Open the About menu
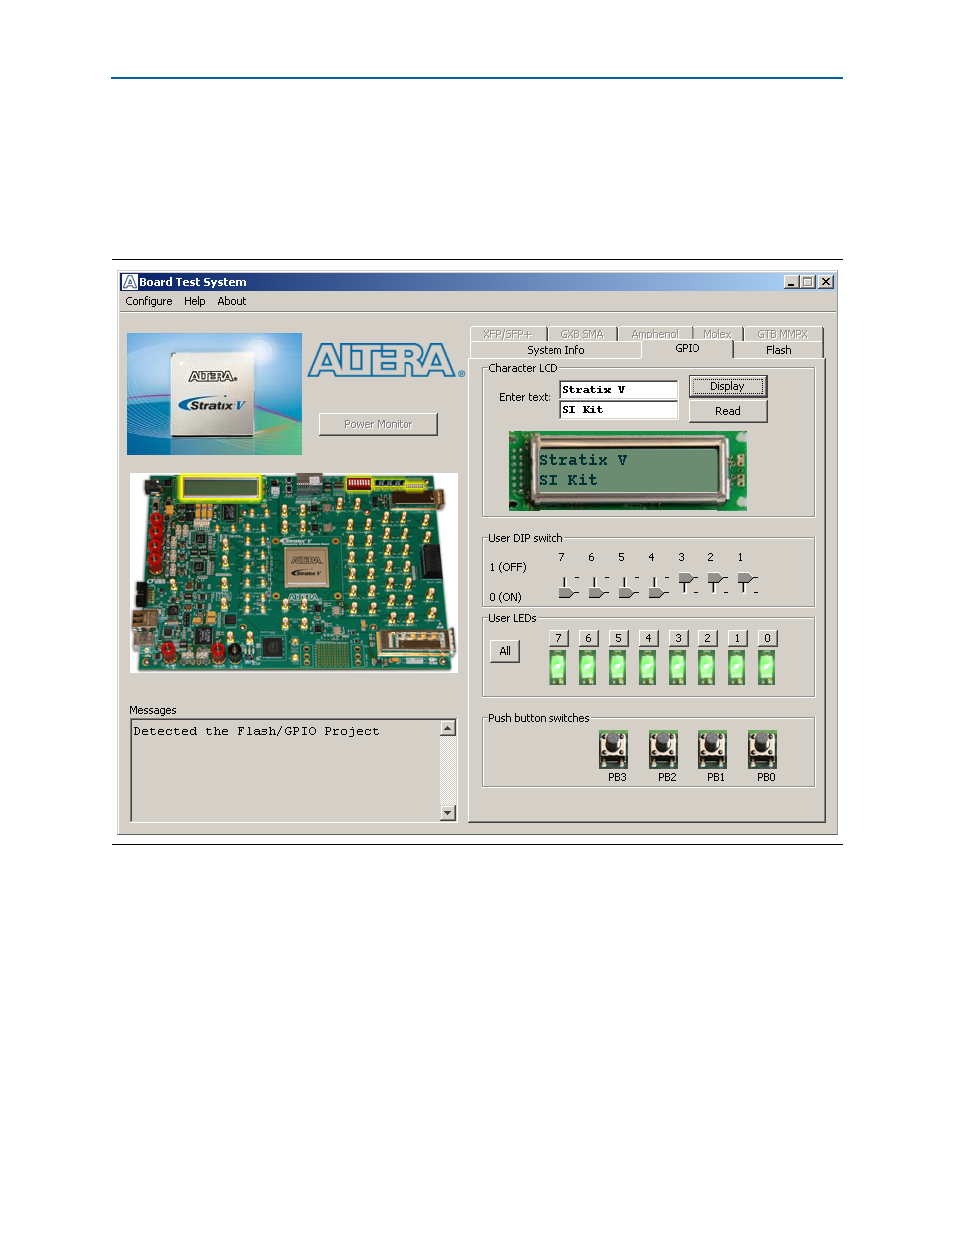 coord(232,301)
